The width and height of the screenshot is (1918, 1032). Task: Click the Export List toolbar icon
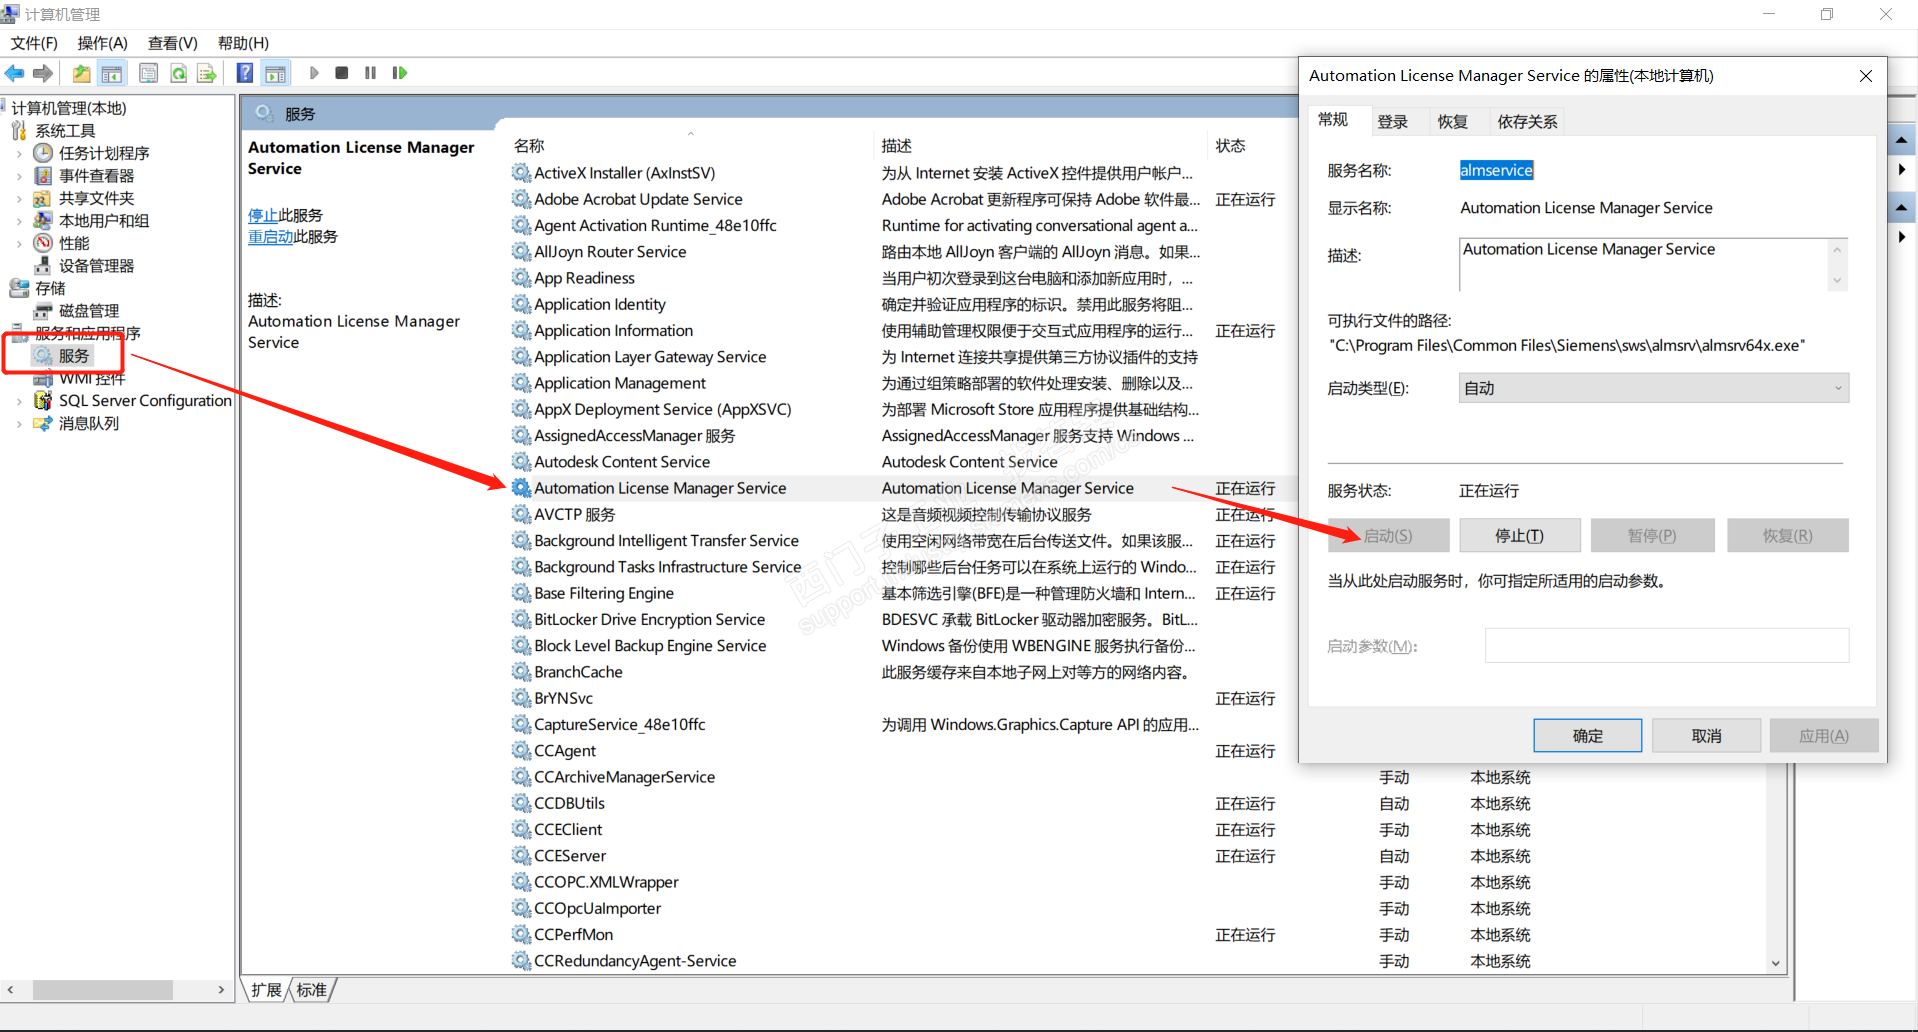click(x=207, y=73)
